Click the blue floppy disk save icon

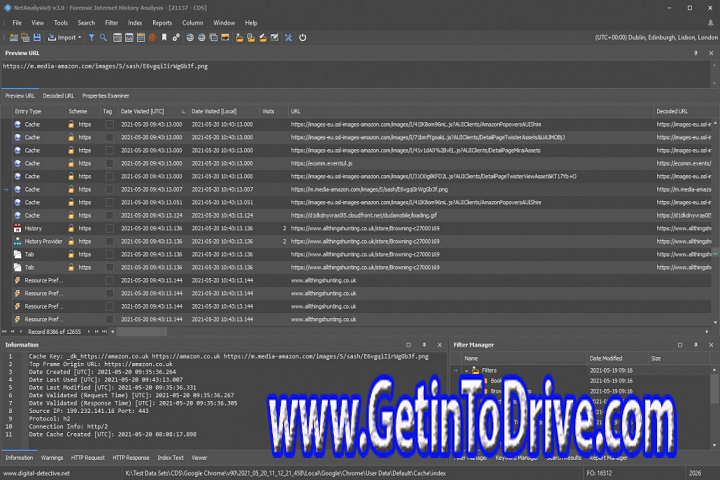[x=37, y=38]
